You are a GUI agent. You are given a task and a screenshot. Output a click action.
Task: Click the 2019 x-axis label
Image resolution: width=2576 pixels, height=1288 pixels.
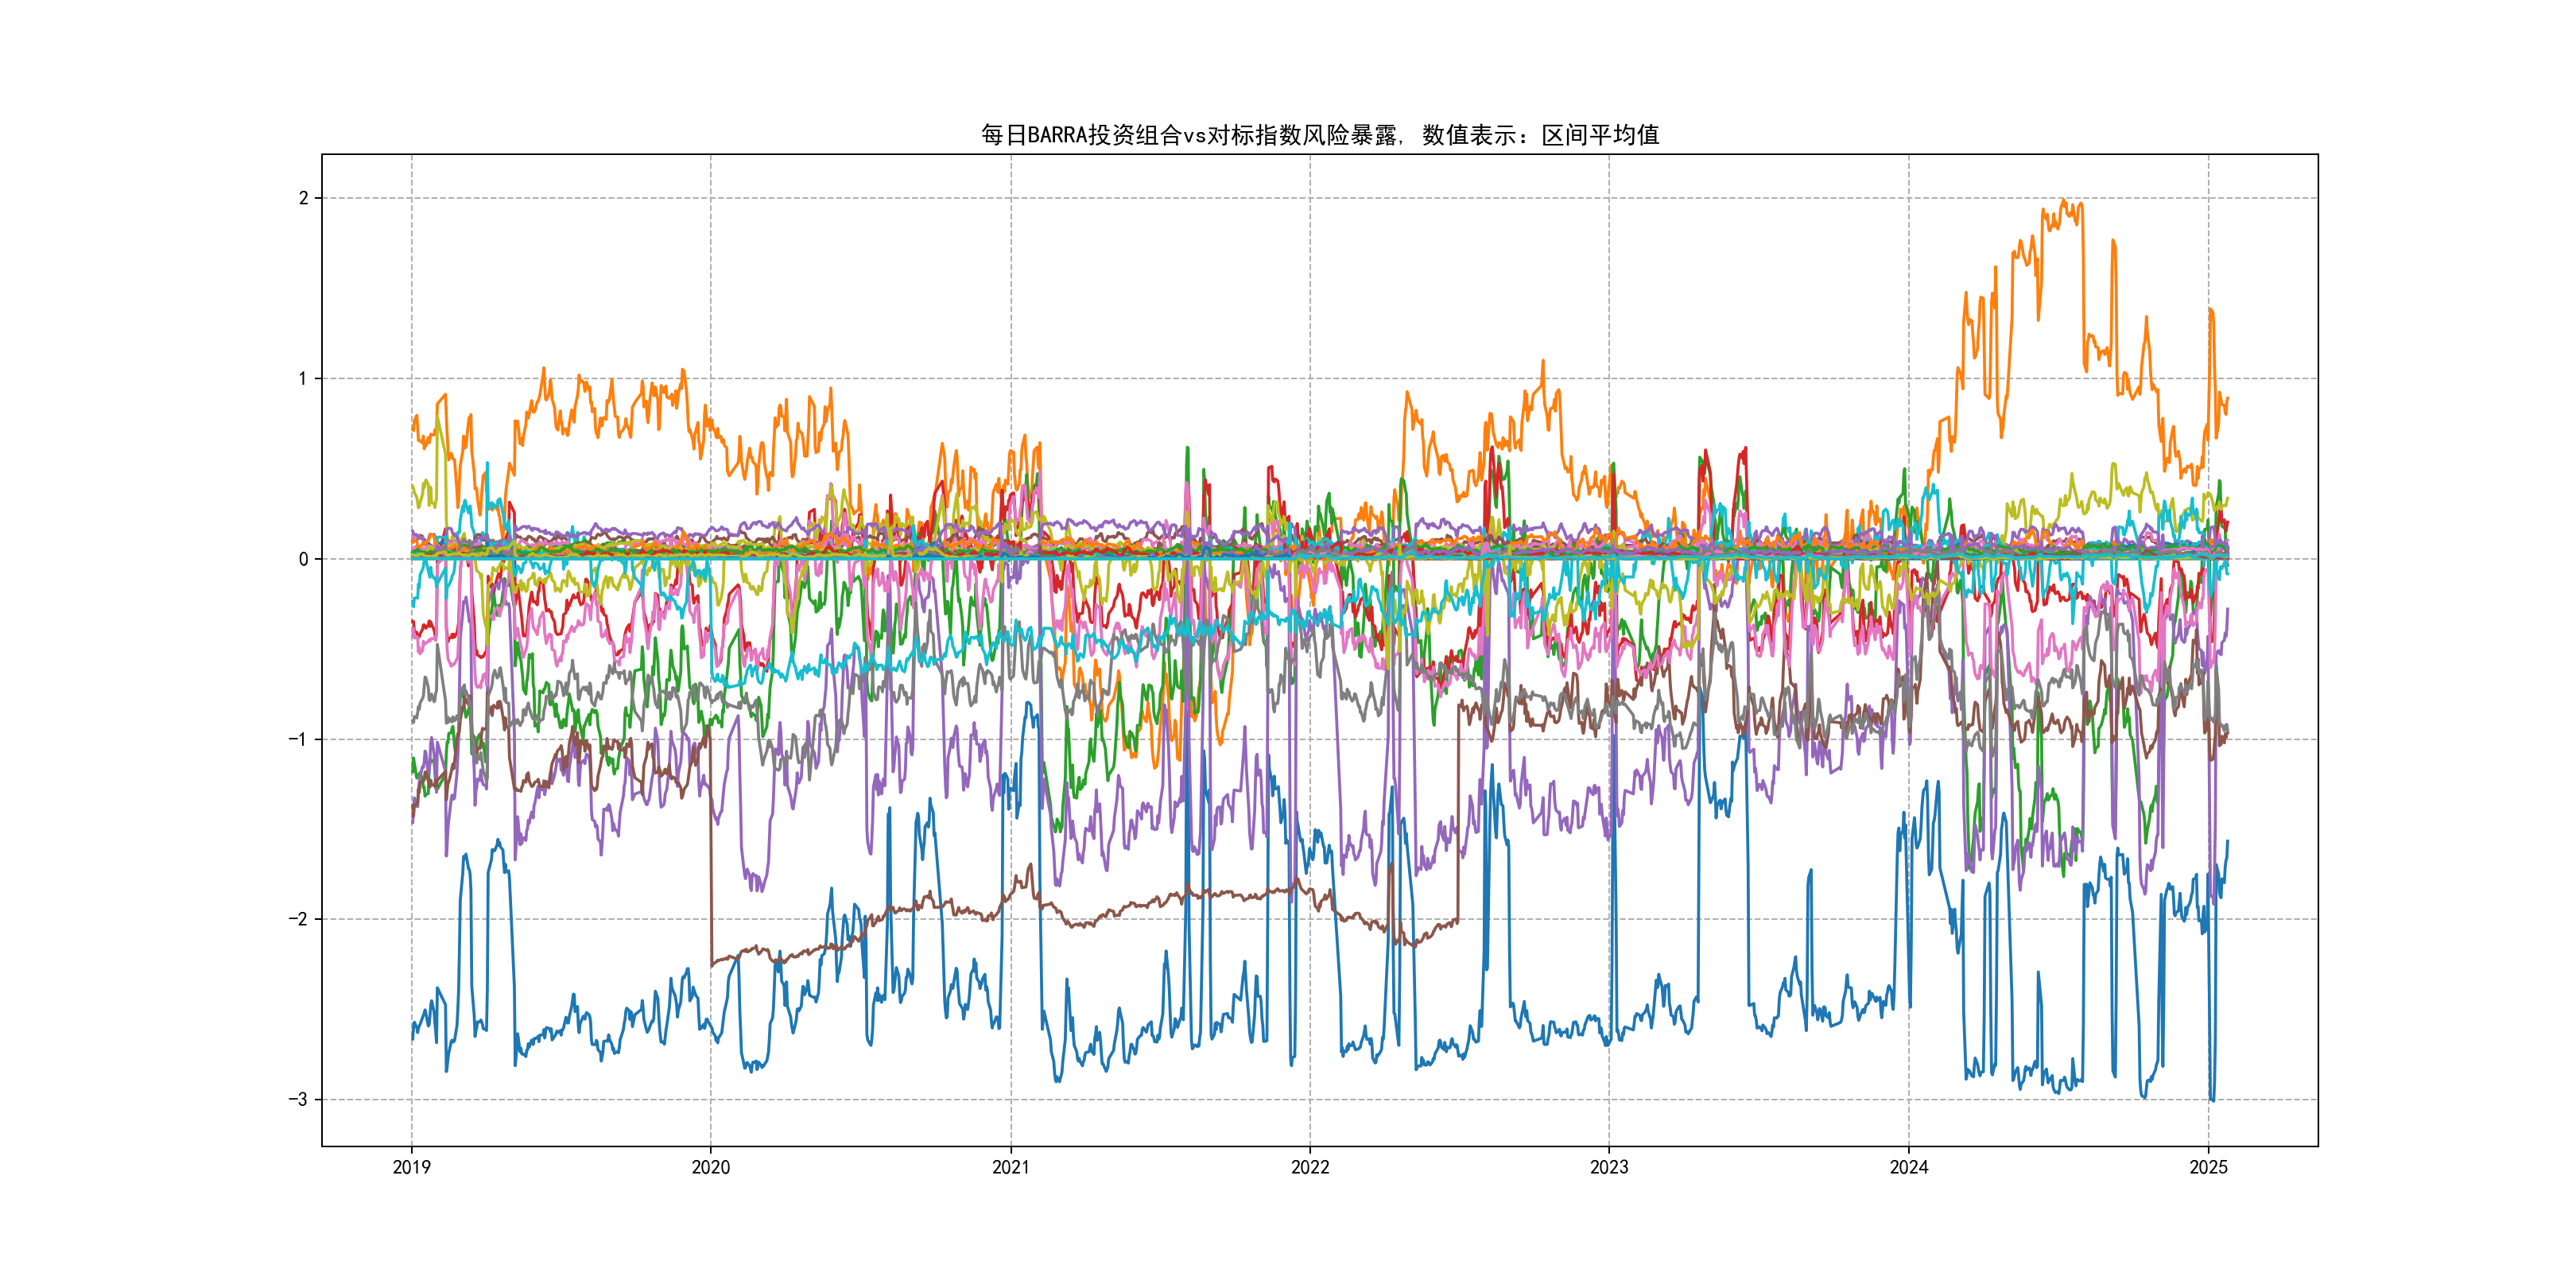click(x=411, y=1167)
